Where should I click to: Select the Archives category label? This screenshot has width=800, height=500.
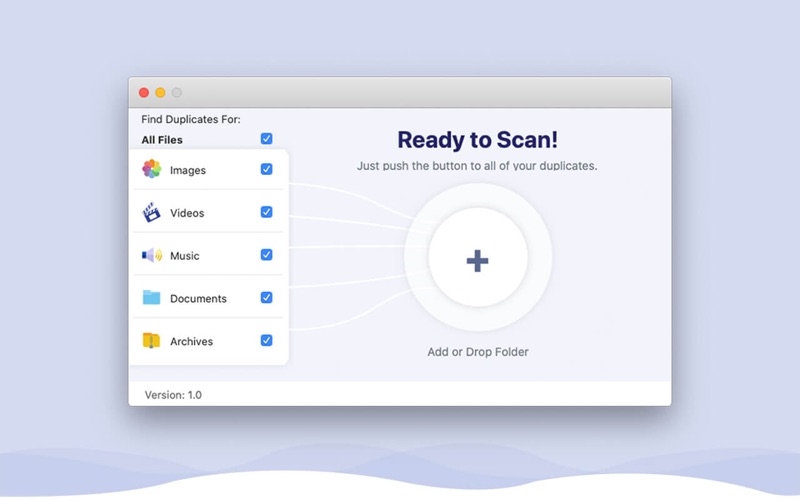pyautogui.click(x=191, y=342)
